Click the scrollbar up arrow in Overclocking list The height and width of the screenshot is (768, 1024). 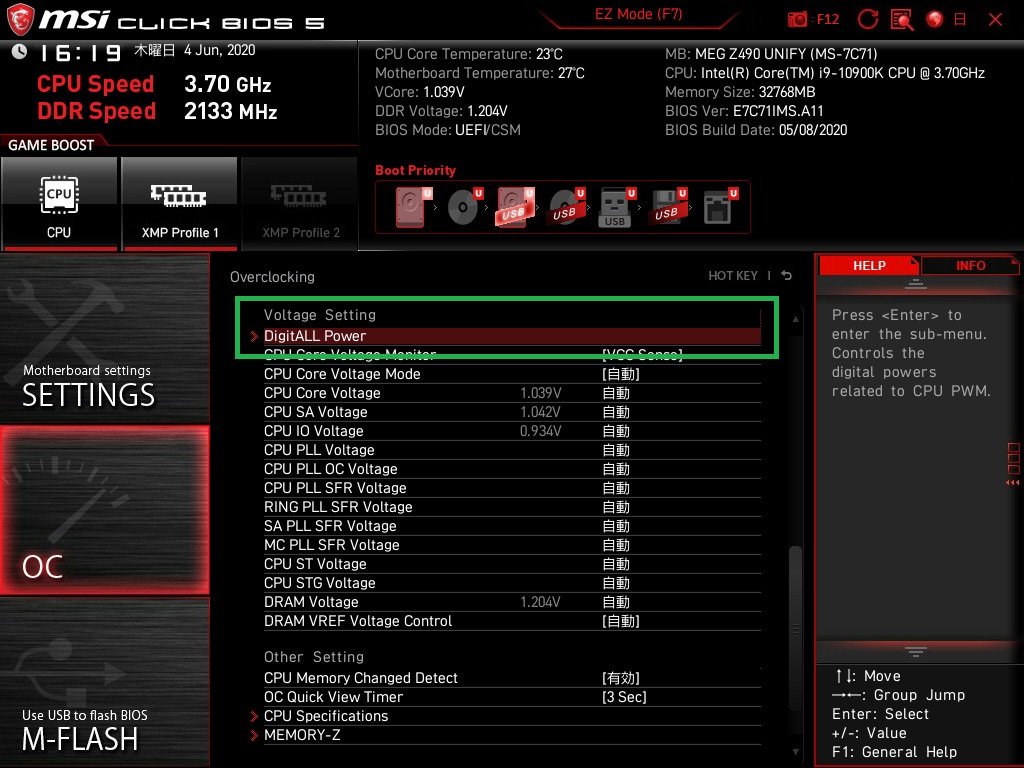click(795, 319)
